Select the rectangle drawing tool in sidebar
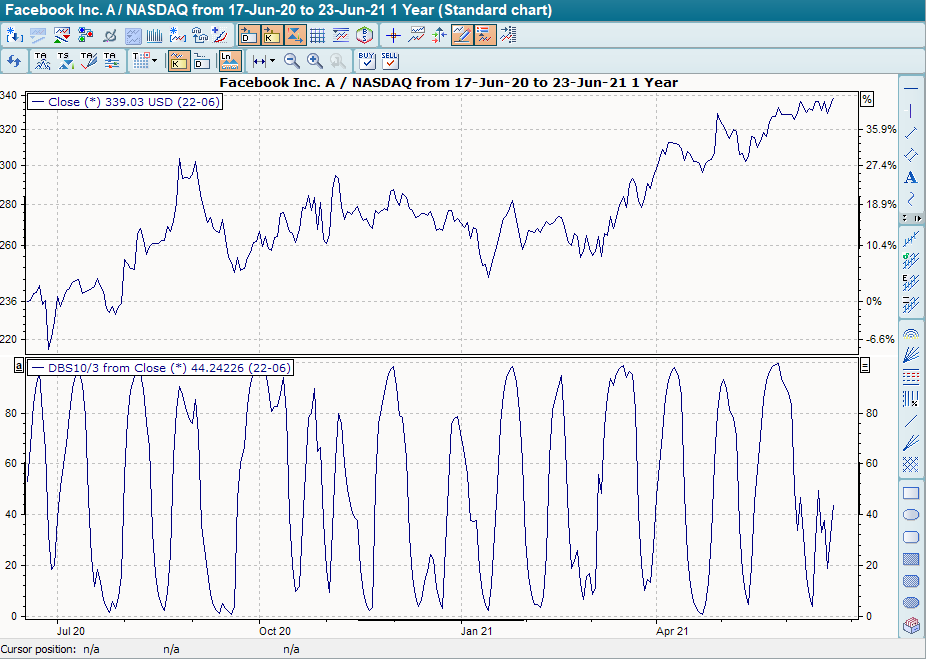Image resolution: width=926 pixels, height=659 pixels. (911, 492)
